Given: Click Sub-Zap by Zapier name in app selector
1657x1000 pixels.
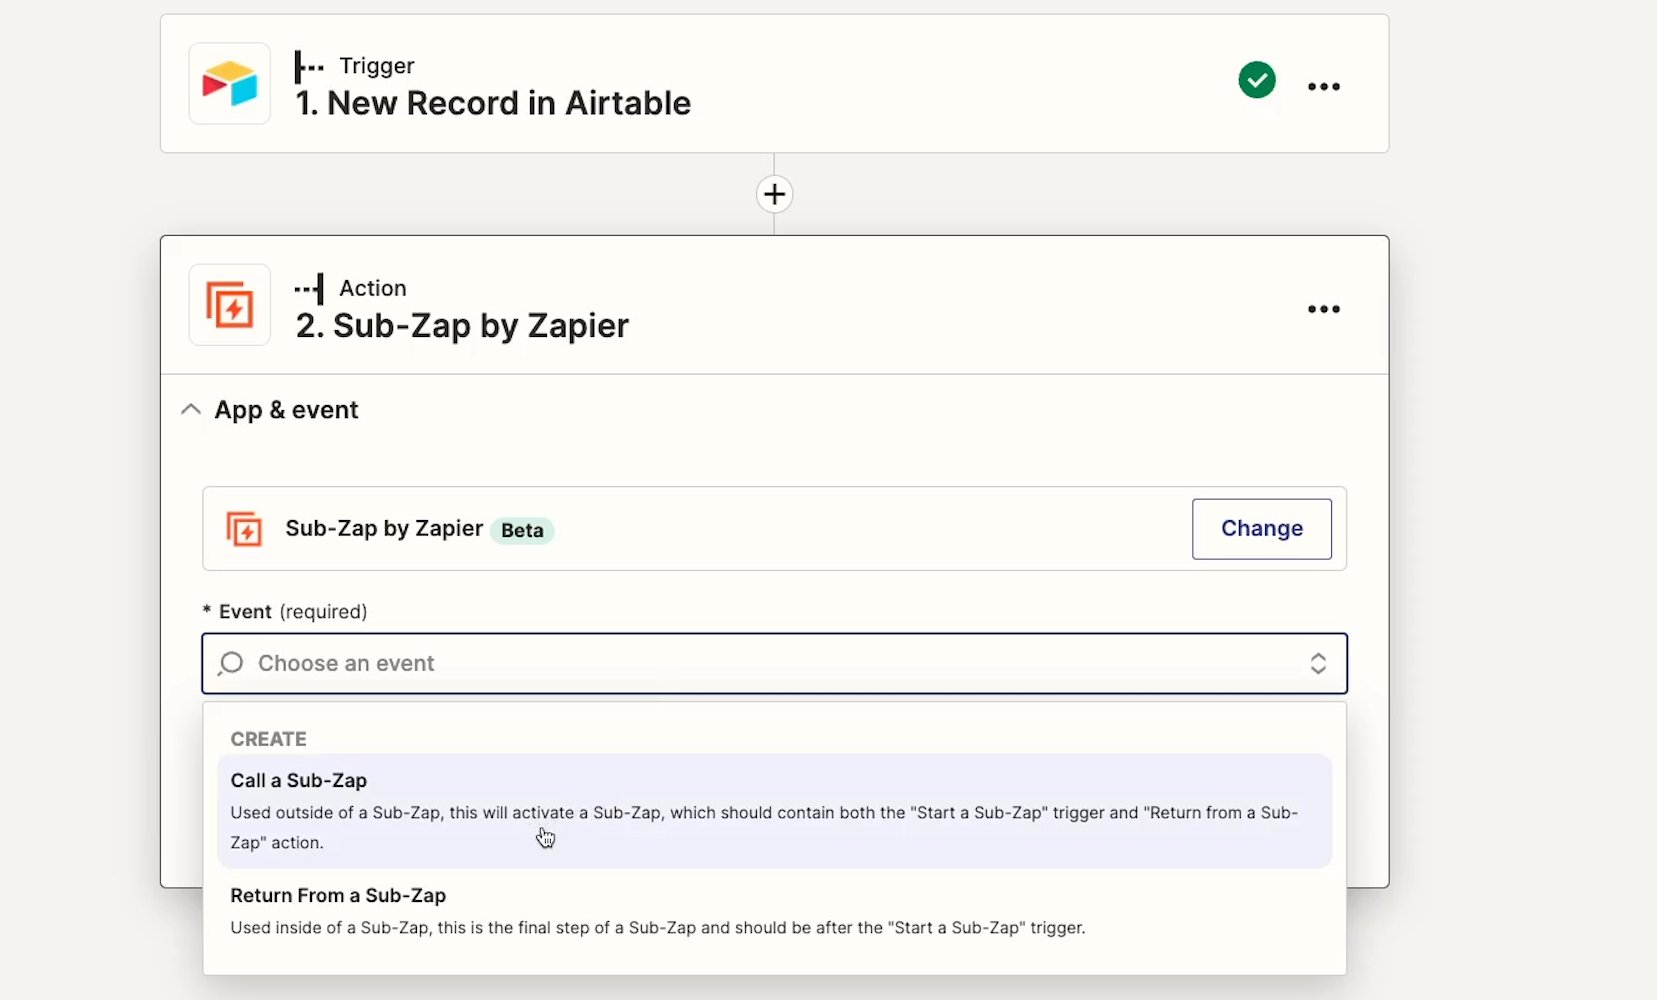Looking at the screenshot, I should tap(384, 528).
